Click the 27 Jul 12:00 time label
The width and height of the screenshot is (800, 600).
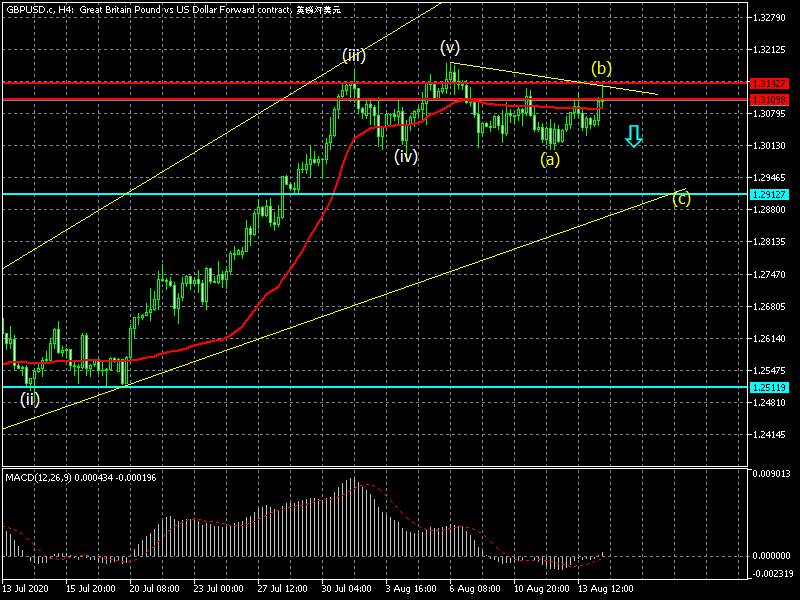283,589
